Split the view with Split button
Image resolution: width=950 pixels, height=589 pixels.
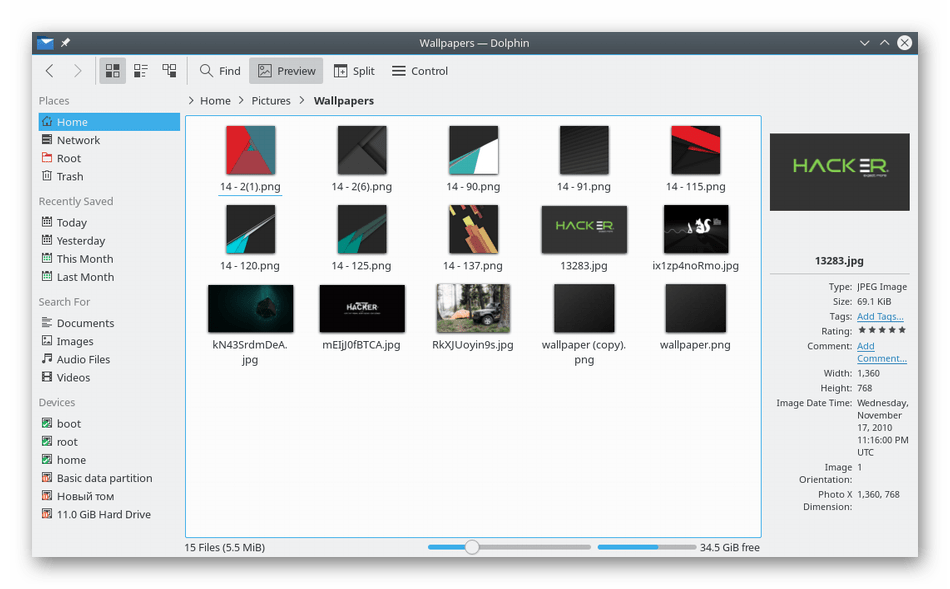pyautogui.click(x=354, y=71)
